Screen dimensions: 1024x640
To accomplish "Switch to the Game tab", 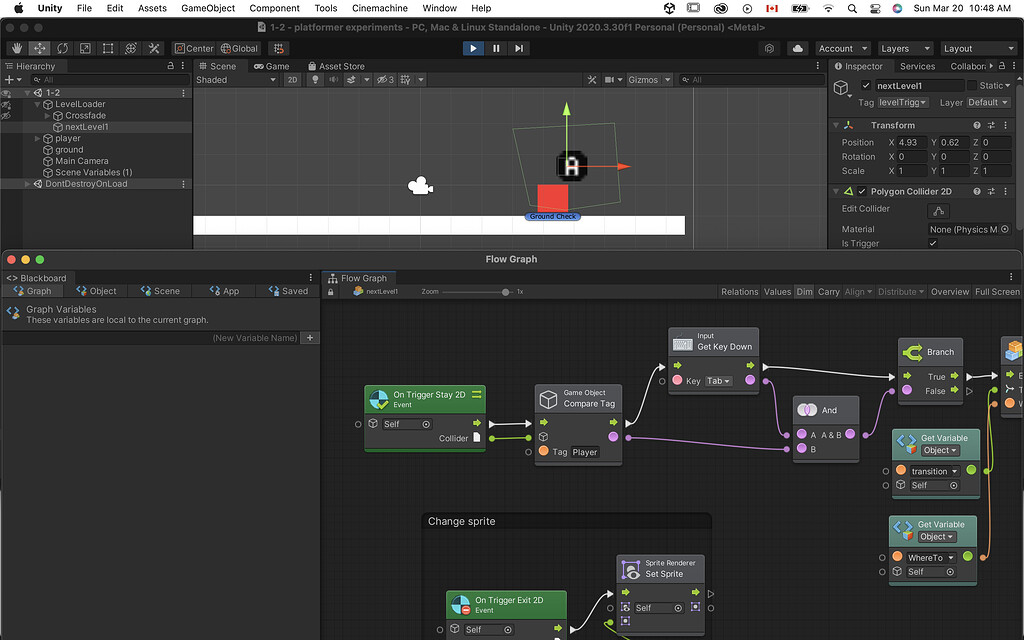I will click(271, 66).
